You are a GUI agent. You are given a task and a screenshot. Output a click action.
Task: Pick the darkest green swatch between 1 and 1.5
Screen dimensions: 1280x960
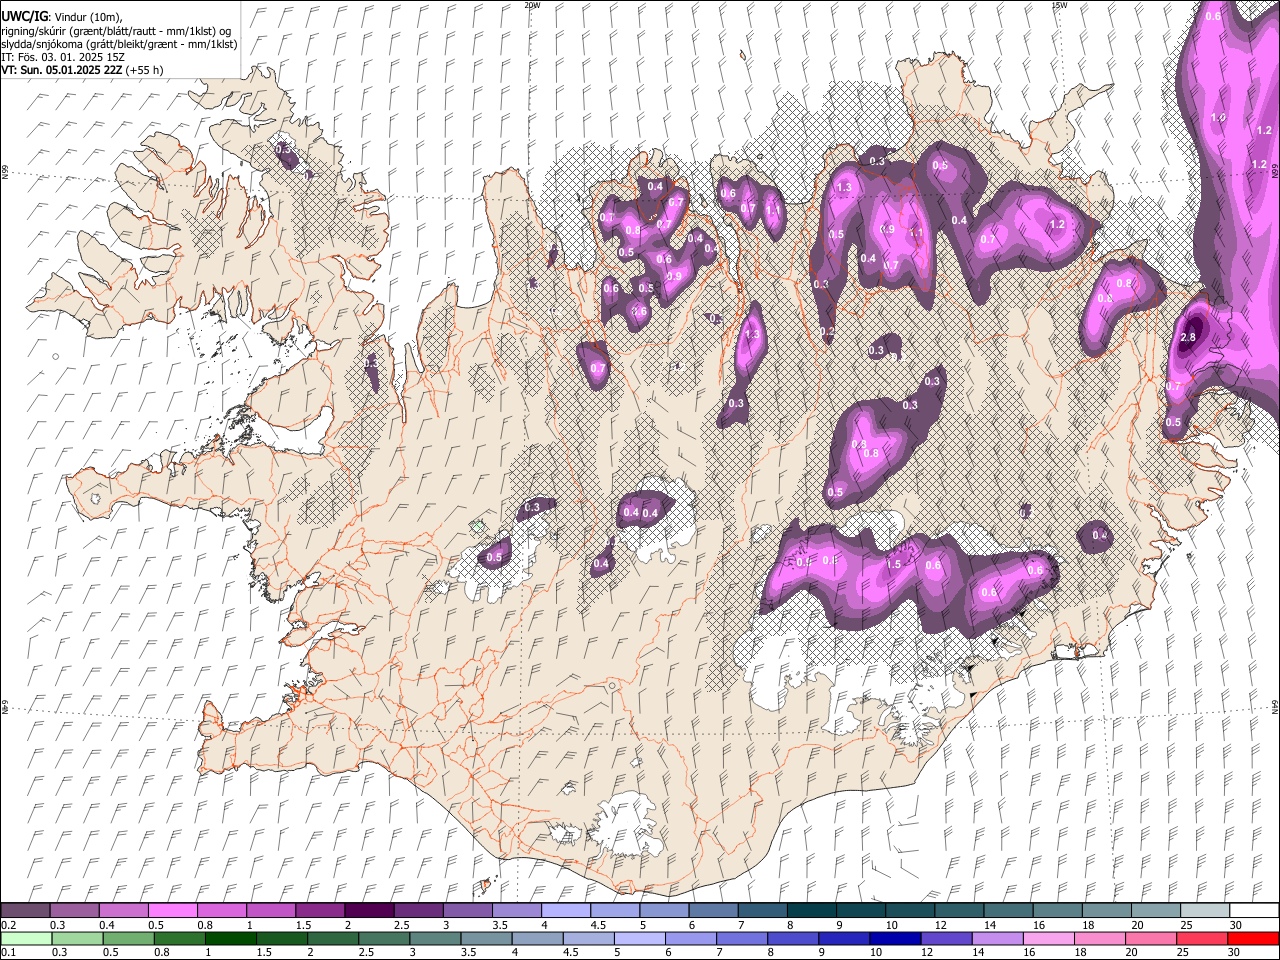point(231,939)
